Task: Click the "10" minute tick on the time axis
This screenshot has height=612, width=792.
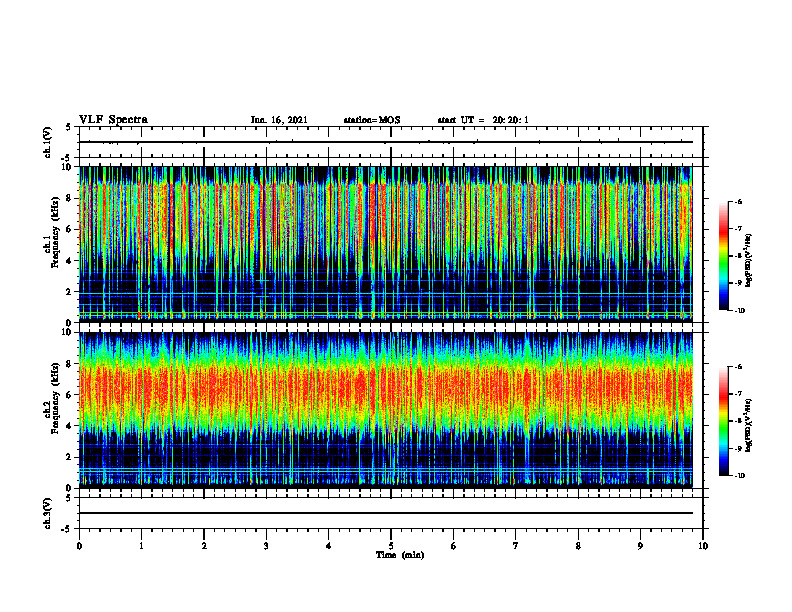Action: pyautogui.click(x=703, y=546)
